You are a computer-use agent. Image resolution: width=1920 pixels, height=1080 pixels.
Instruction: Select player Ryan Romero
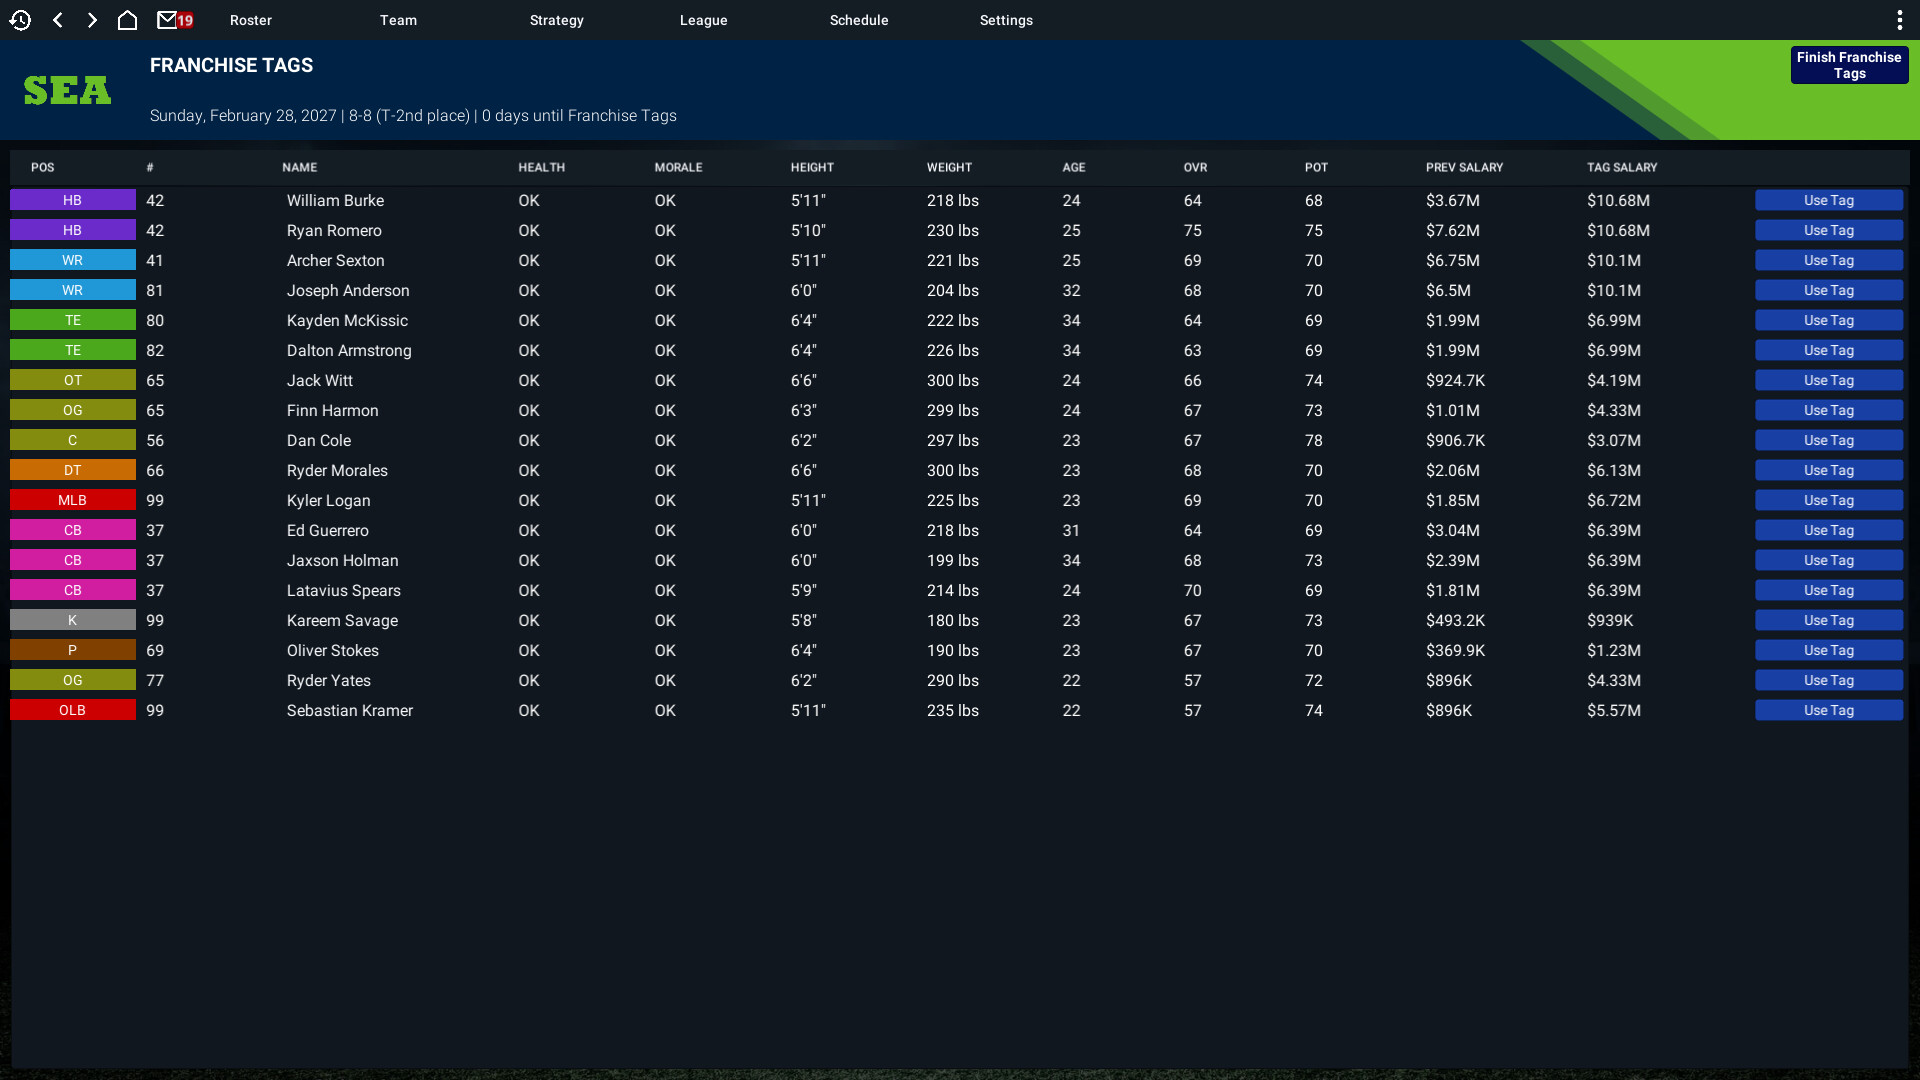point(334,230)
